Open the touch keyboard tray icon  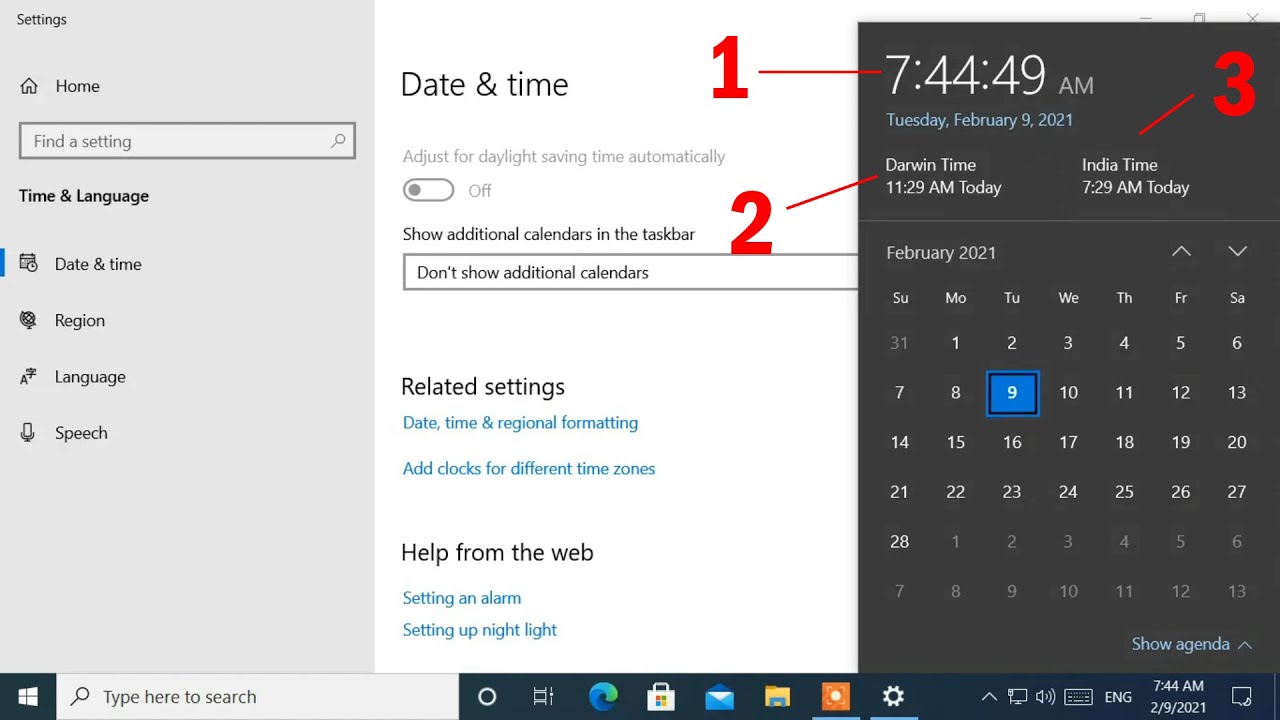[1078, 697]
